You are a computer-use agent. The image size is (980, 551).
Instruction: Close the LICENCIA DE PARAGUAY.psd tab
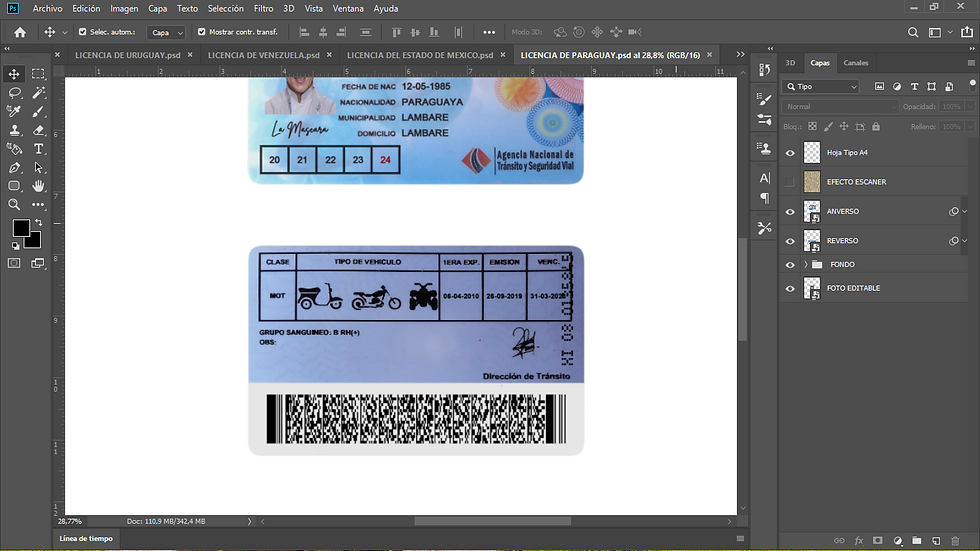click(x=709, y=55)
